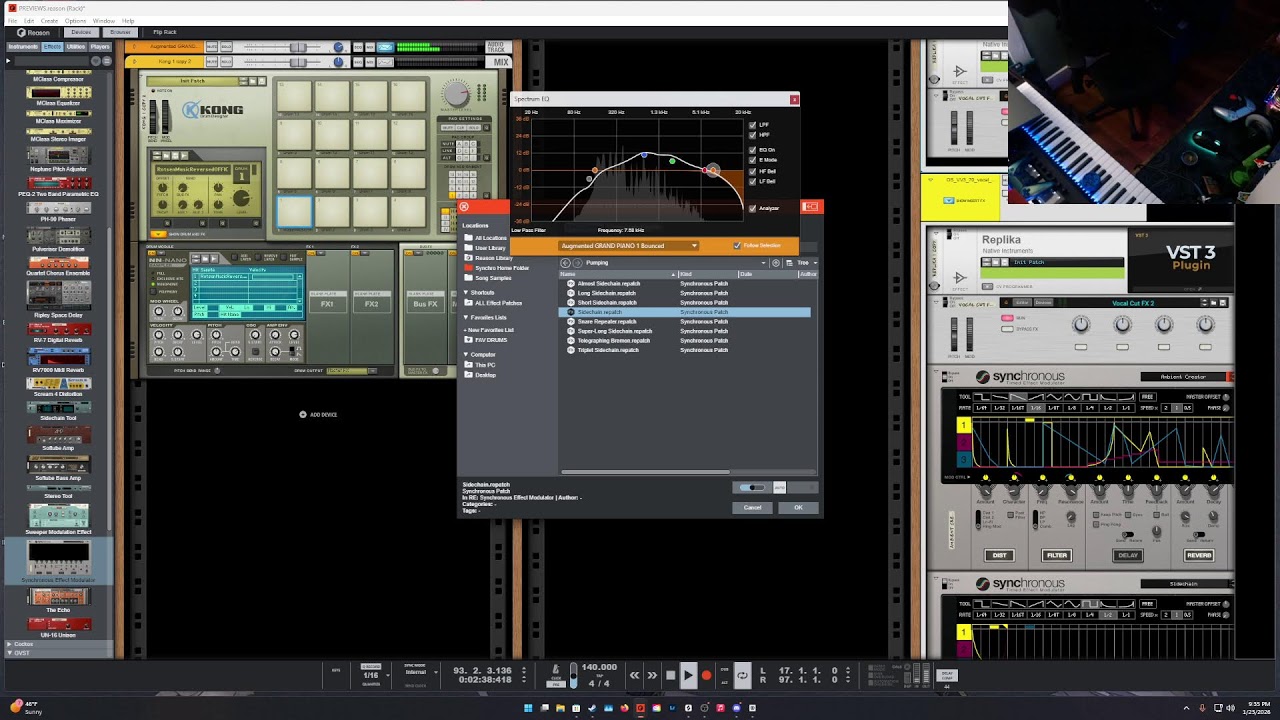Viewport: 1280px width, 720px height.
Task: Click the fast-forward transport button
Action: (x=652, y=675)
